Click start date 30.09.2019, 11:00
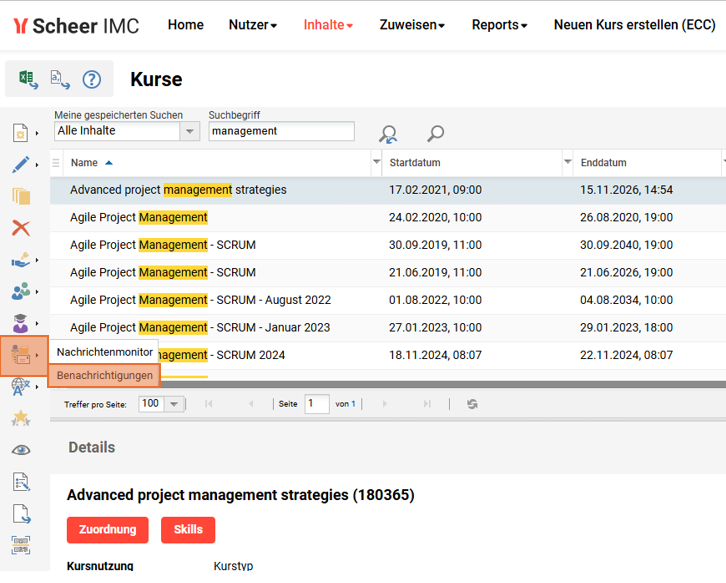The width and height of the screenshot is (726, 583). 435,245
